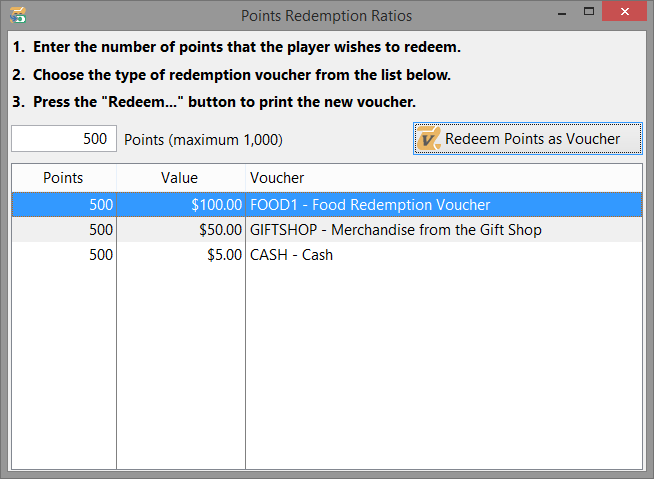Select the CASH - Cash voucher row
The width and height of the screenshot is (654, 479).
327,255
